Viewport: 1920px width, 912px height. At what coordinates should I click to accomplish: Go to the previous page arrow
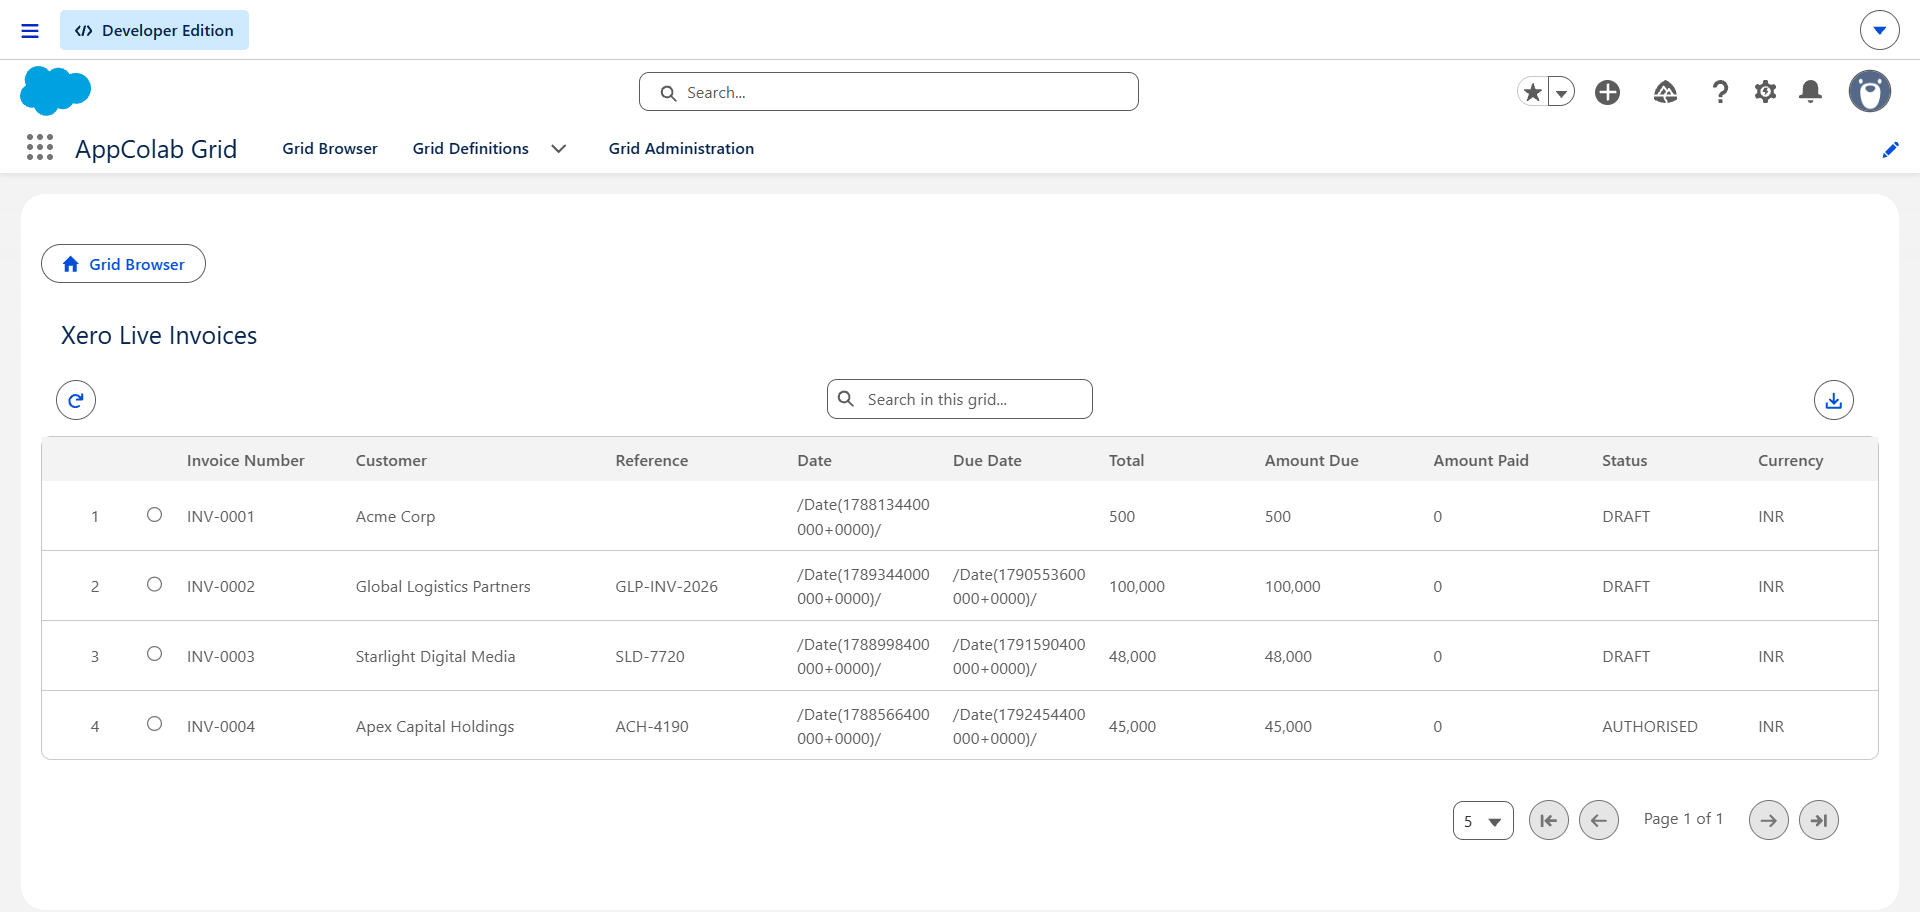[1599, 820]
